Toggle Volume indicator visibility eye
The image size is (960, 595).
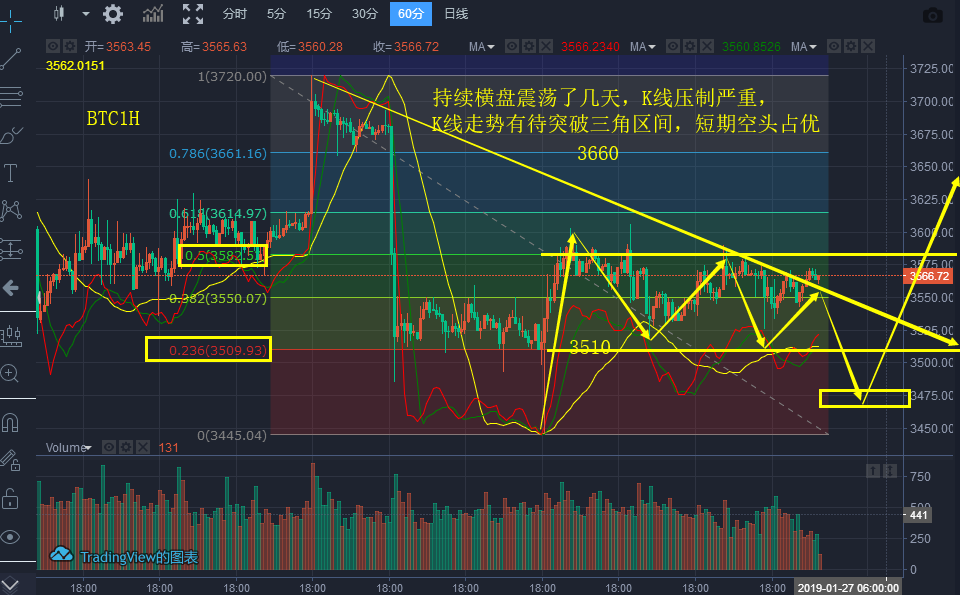(x=109, y=447)
